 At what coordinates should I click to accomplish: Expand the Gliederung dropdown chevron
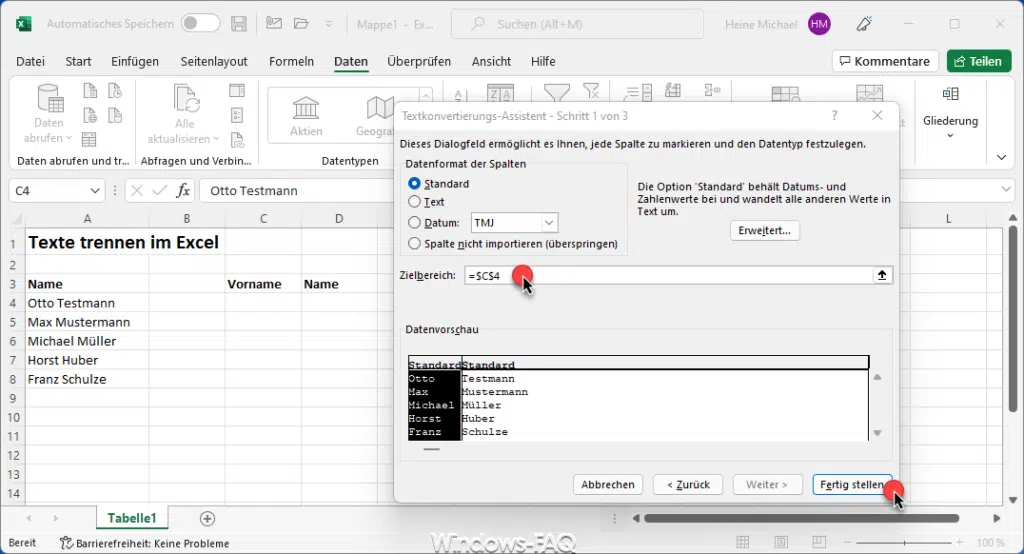click(x=950, y=136)
